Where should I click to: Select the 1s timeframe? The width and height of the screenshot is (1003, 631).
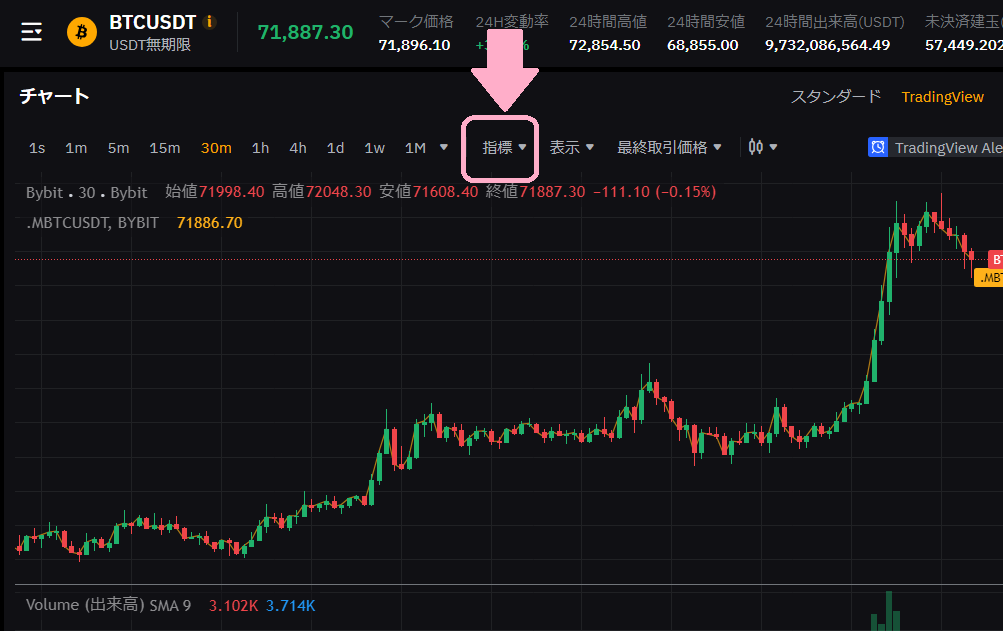tap(37, 148)
